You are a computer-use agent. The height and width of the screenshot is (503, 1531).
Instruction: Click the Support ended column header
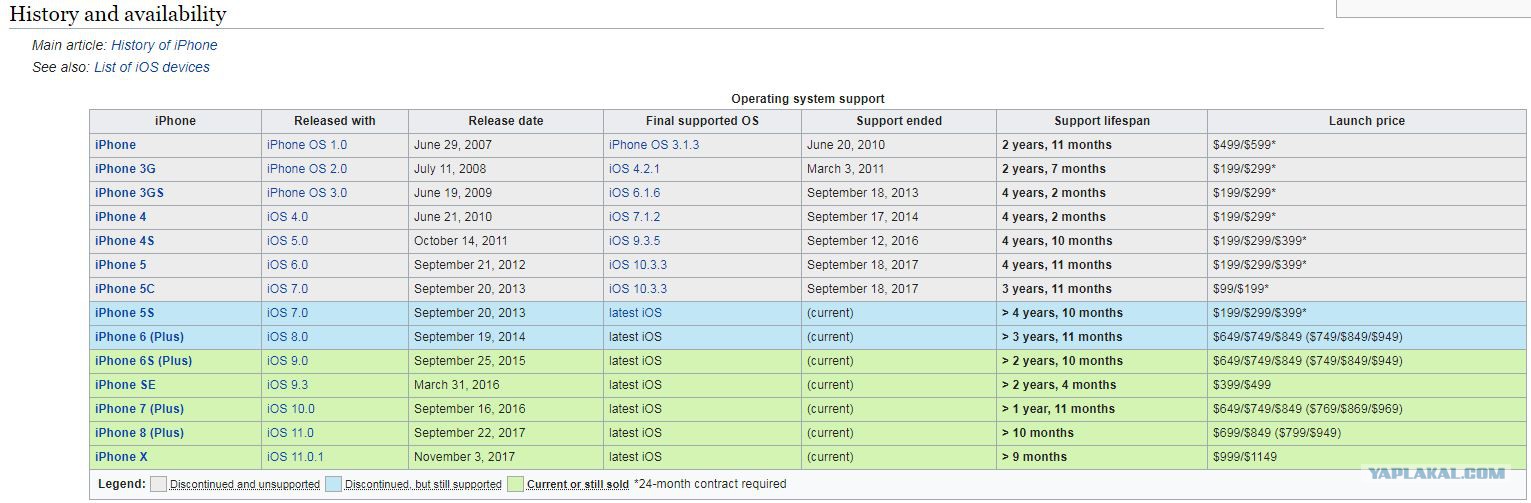pyautogui.click(x=899, y=121)
